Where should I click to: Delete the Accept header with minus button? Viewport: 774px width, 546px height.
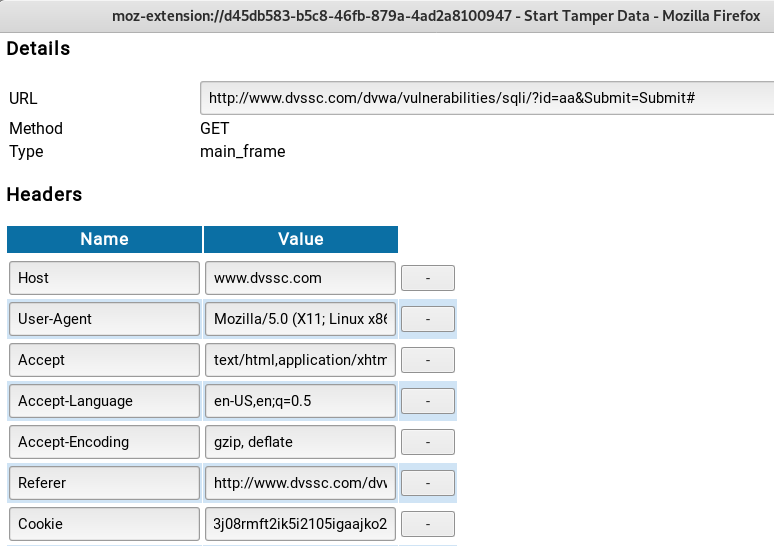[x=427, y=360]
